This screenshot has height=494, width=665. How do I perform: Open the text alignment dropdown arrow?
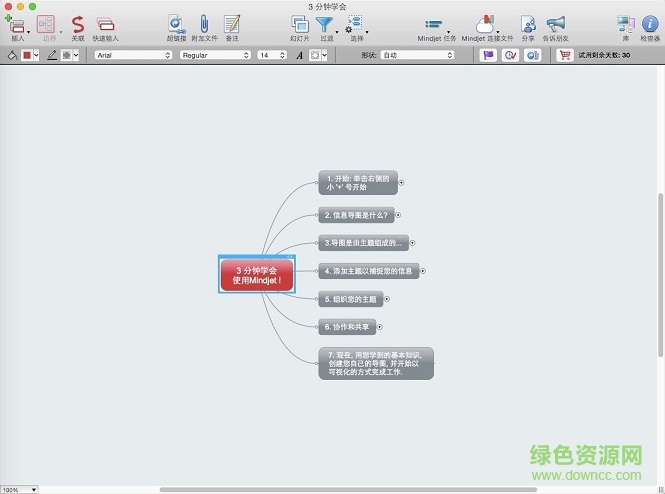coord(324,55)
